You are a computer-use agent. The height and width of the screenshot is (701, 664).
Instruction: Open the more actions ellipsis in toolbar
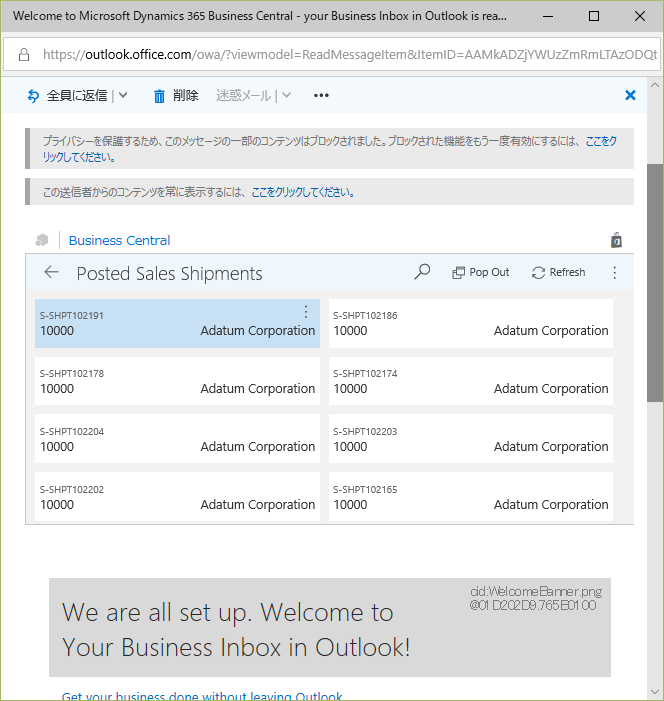click(321, 96)
